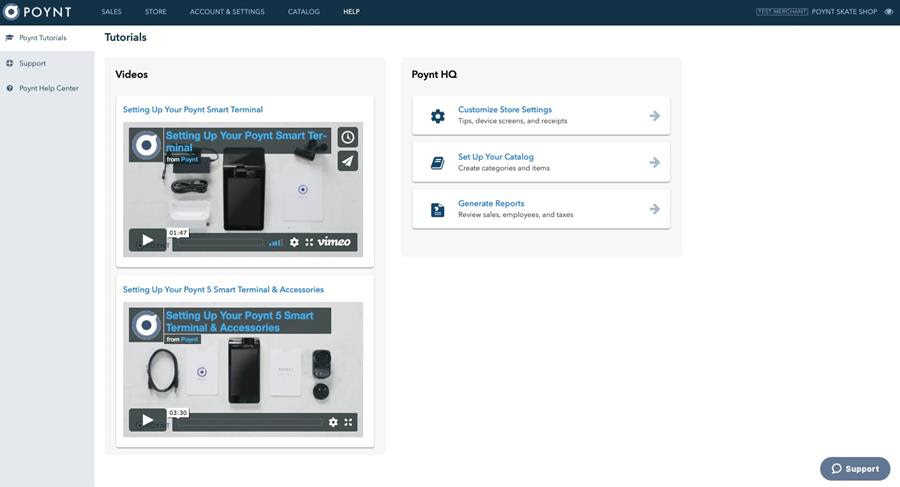This screenshot has height=487, width=900.
Task: Click the lifebuoy icon beside Support
Action: [x=9, y=63]
